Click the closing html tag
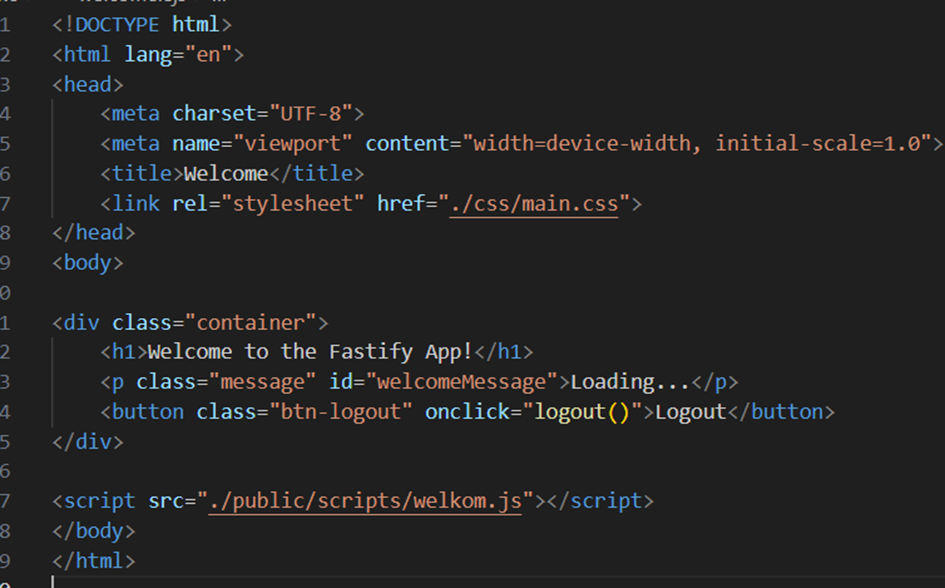The width and height of the screenshot is (945, 588). tap(93, 561)
